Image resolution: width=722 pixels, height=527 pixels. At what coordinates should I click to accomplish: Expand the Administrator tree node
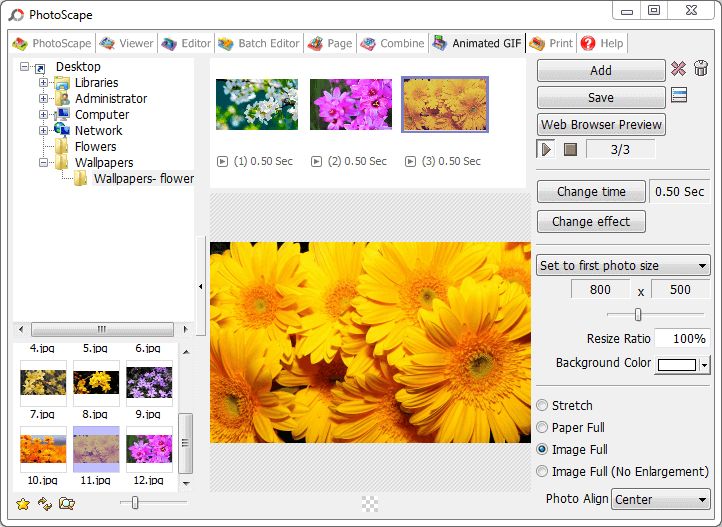43,98
